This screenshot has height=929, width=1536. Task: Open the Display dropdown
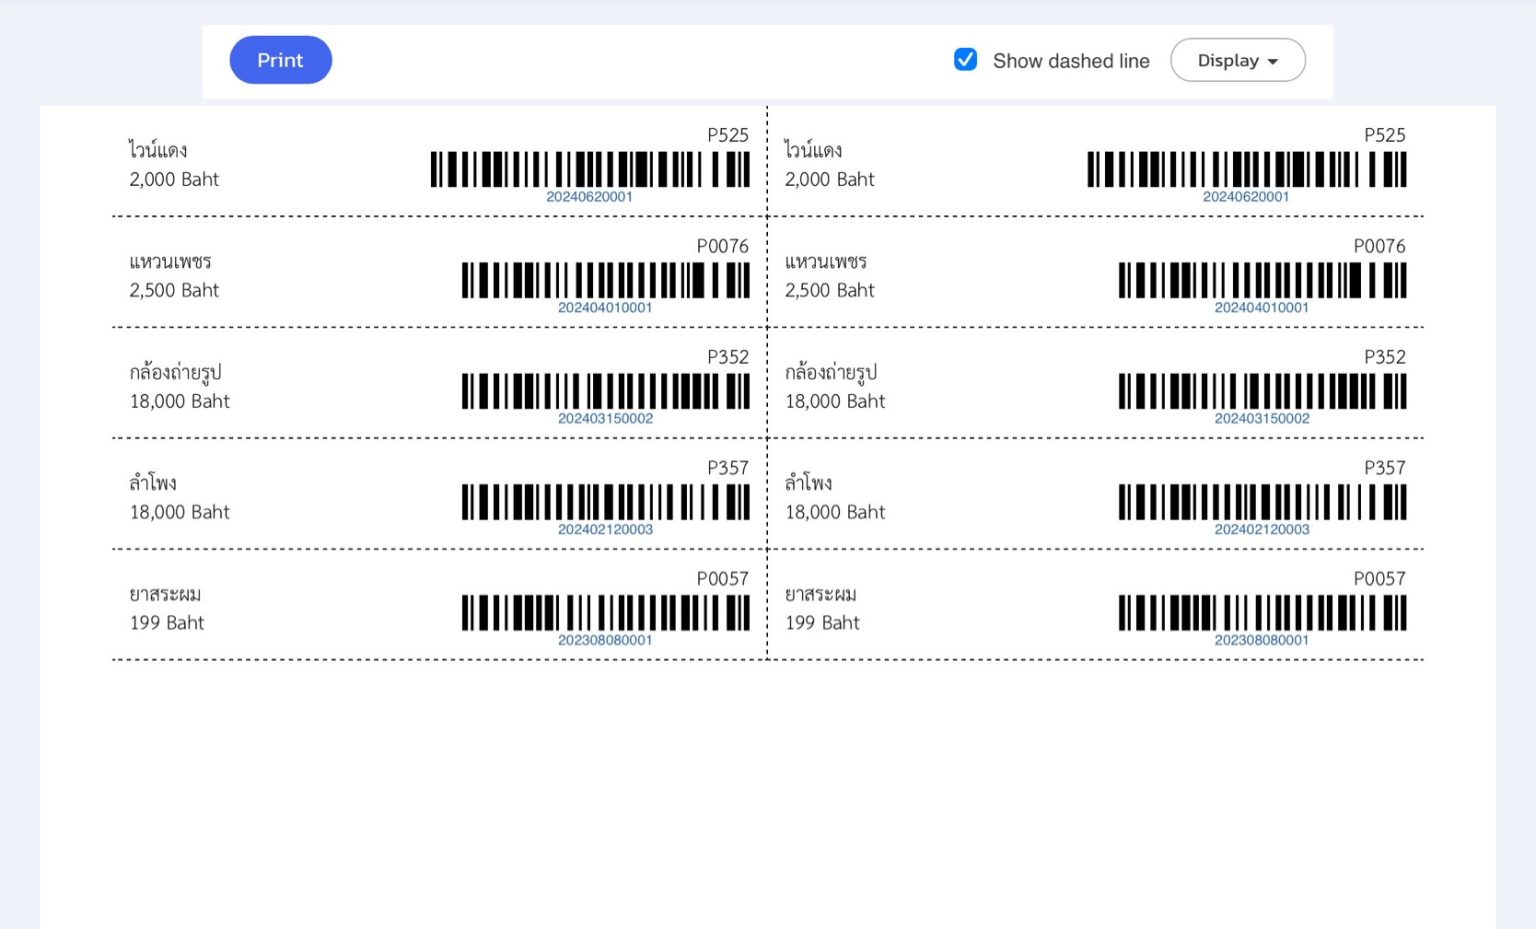1237,60
